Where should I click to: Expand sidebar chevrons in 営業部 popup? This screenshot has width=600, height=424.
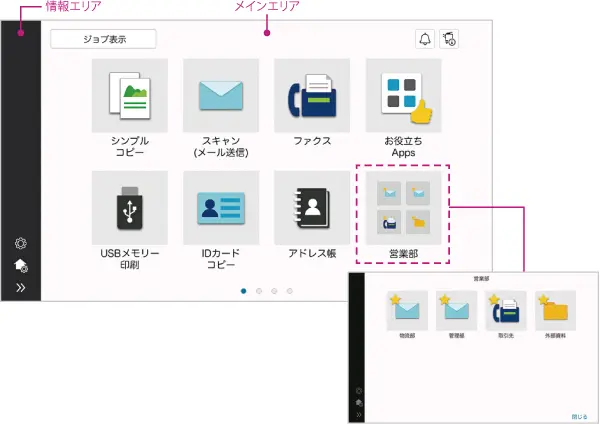(x=359, y=415)
